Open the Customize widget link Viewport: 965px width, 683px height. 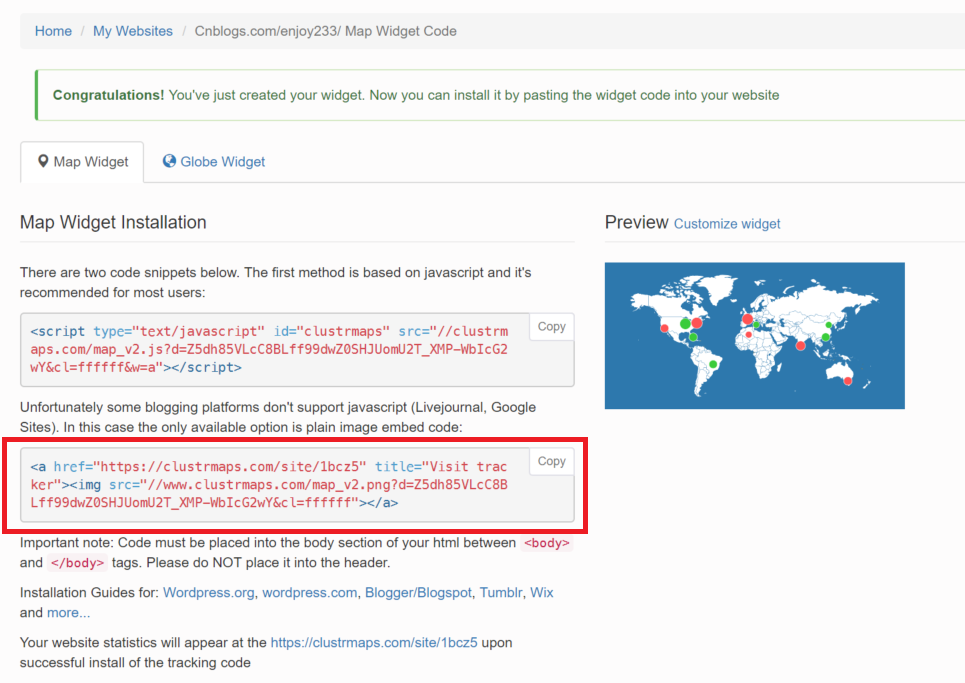727,224
